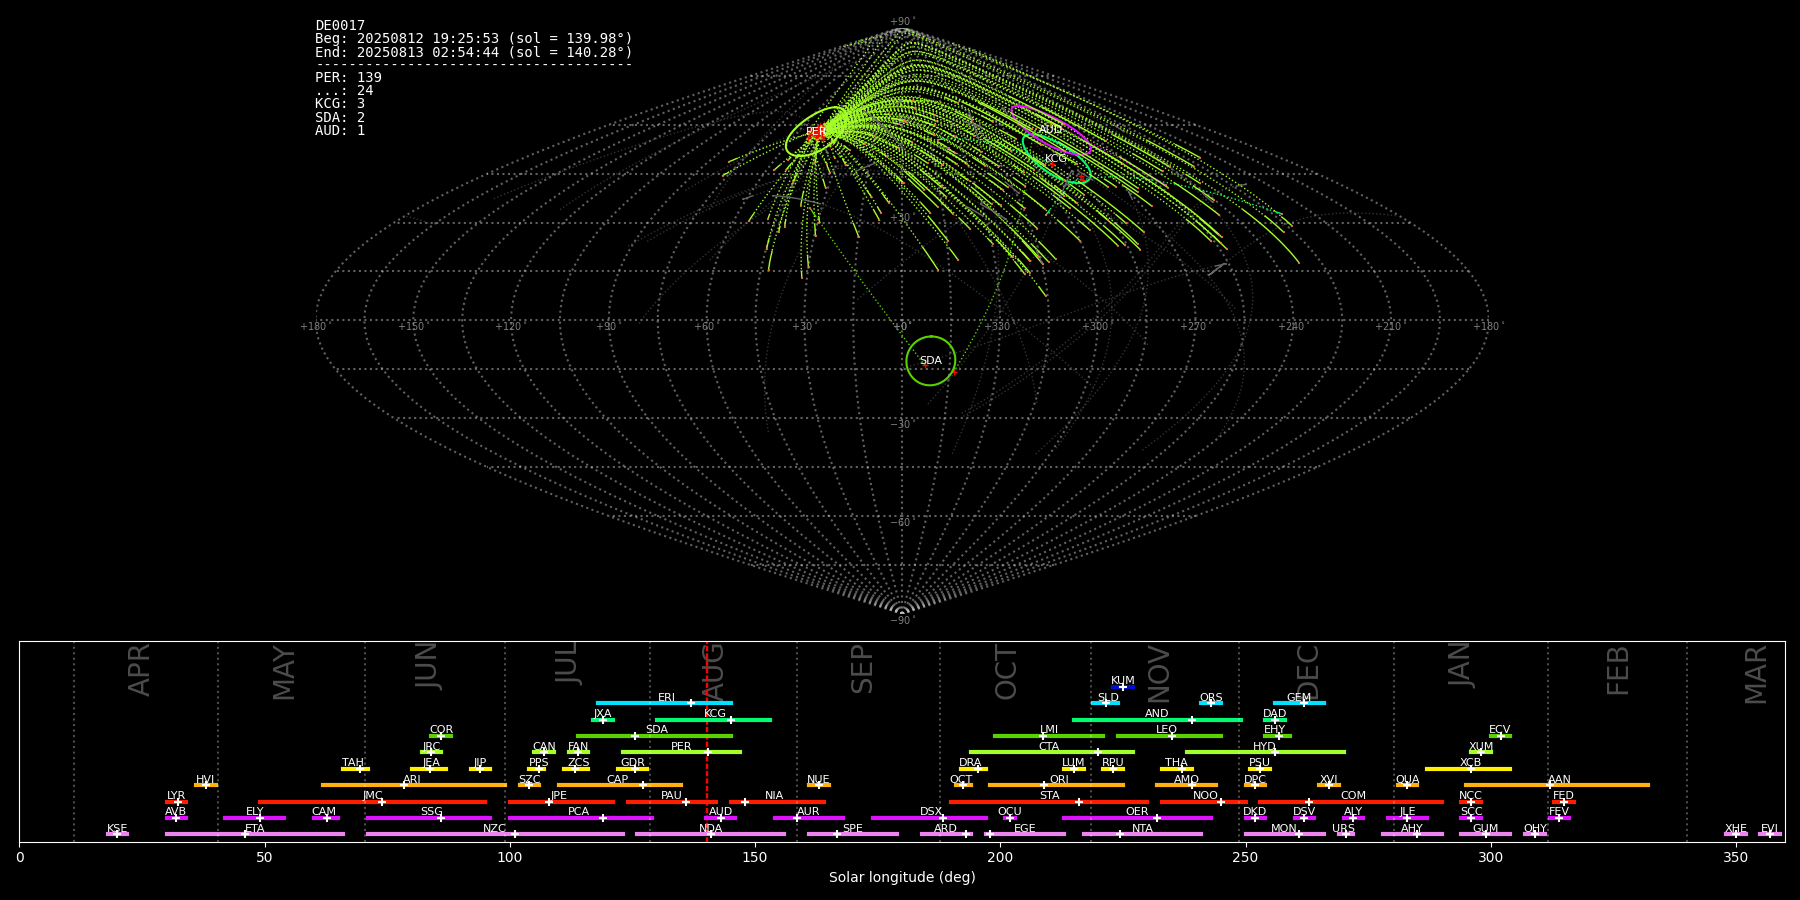Click the NZC pink bar in the timeline
This screenshot has height=900, width=1800.
[495, 834]
